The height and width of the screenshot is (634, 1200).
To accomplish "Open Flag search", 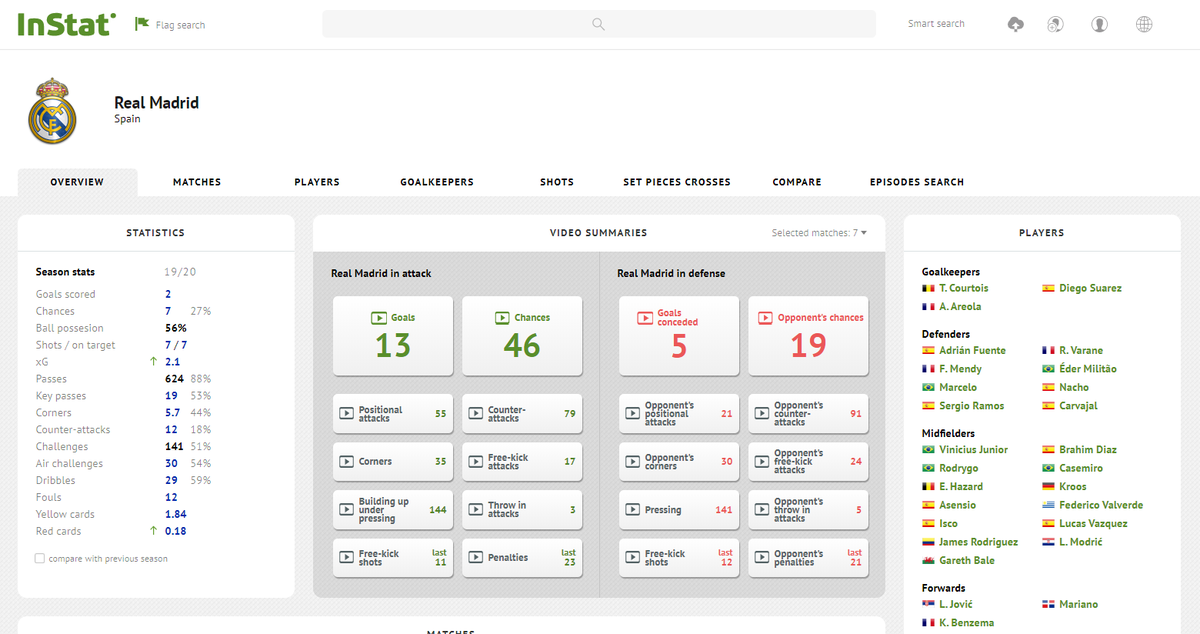I will [170, 25].
